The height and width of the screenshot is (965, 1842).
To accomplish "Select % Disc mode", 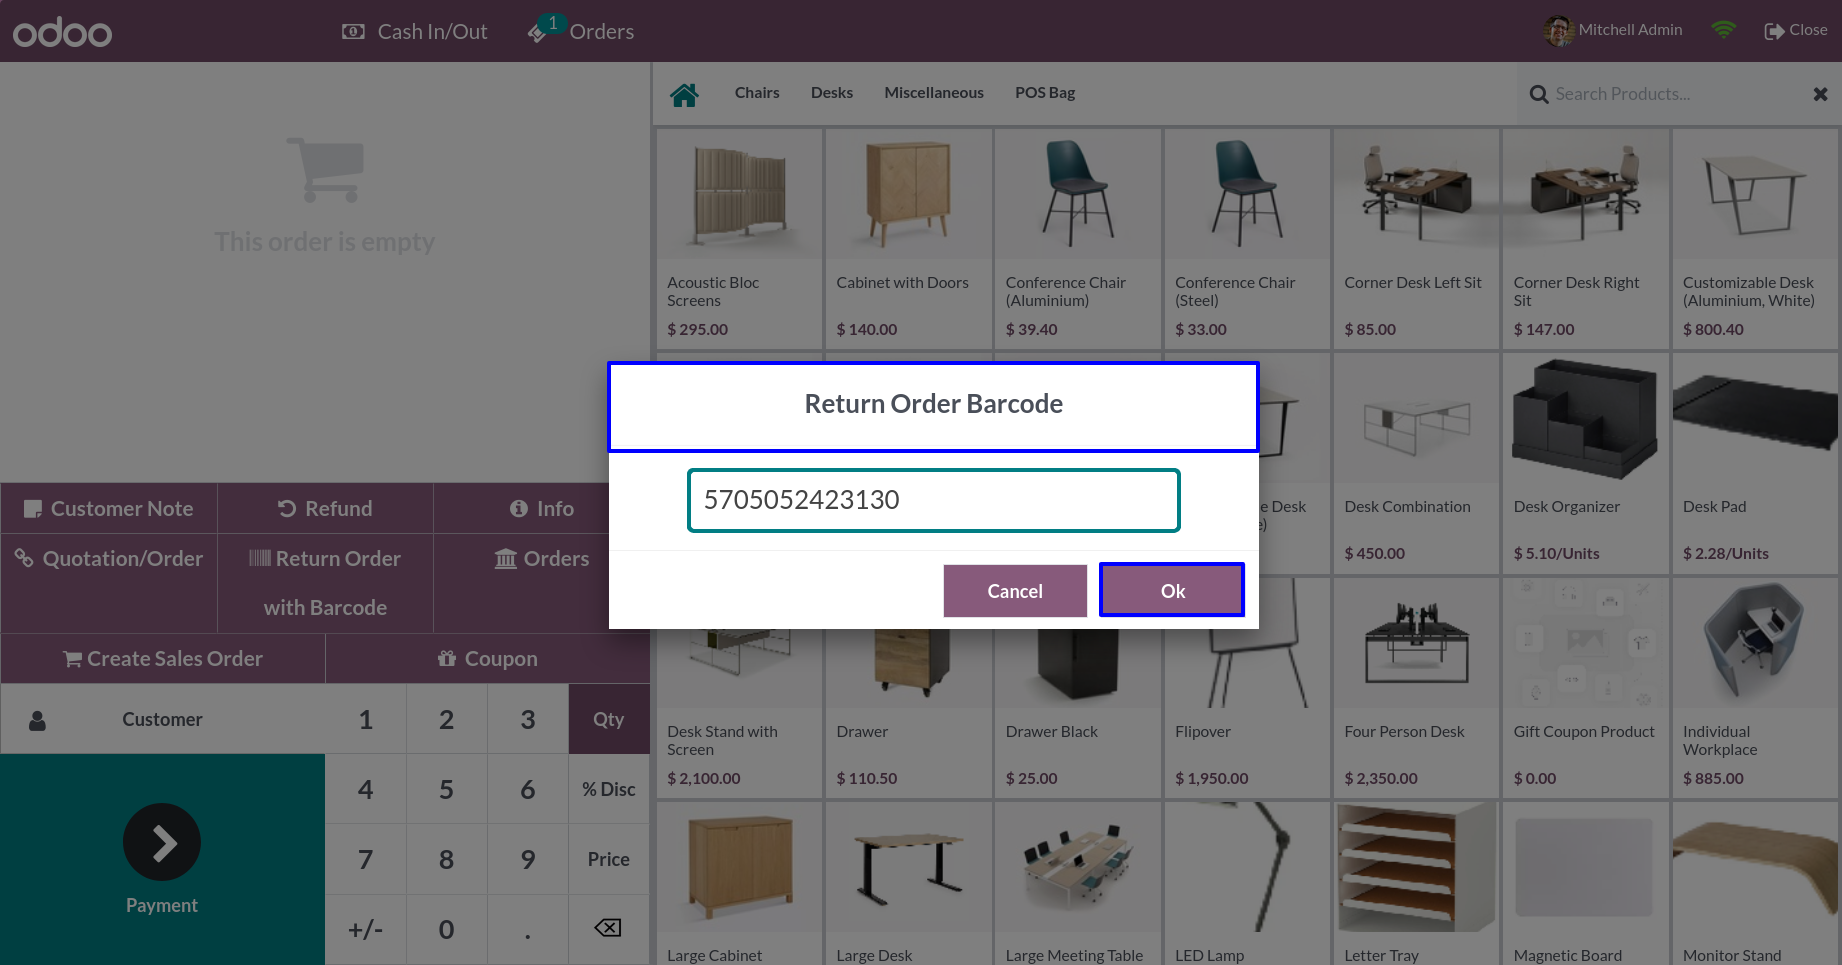I will click(608, 789).
